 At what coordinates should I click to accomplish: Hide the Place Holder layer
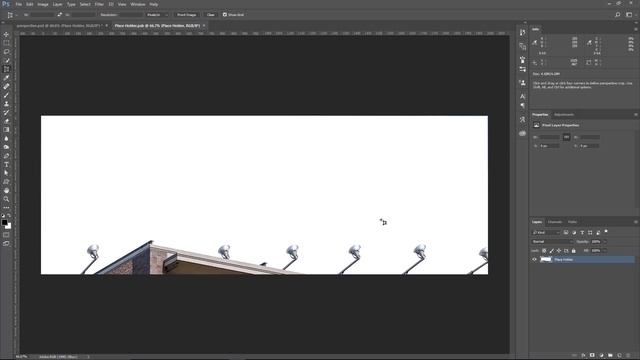pyautogui.click(x=535, y=260)
